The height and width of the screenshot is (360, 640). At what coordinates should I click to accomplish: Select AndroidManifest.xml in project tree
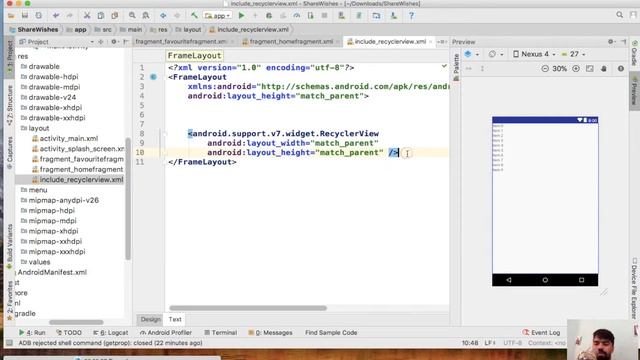pos(51,272)
